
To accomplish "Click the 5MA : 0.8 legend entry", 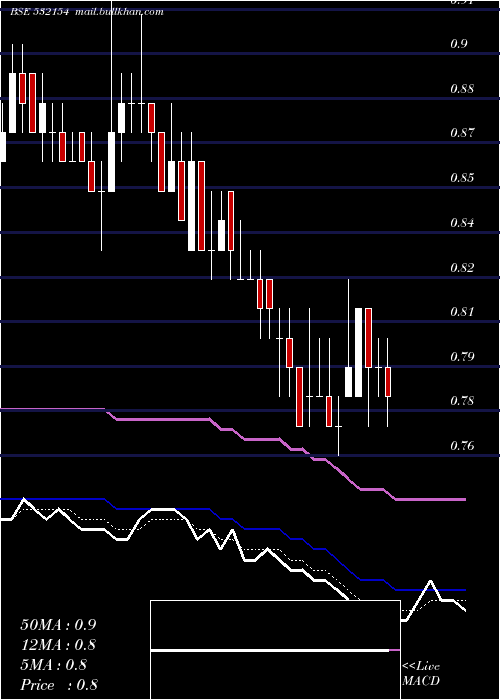I will (x=54, y=665).
